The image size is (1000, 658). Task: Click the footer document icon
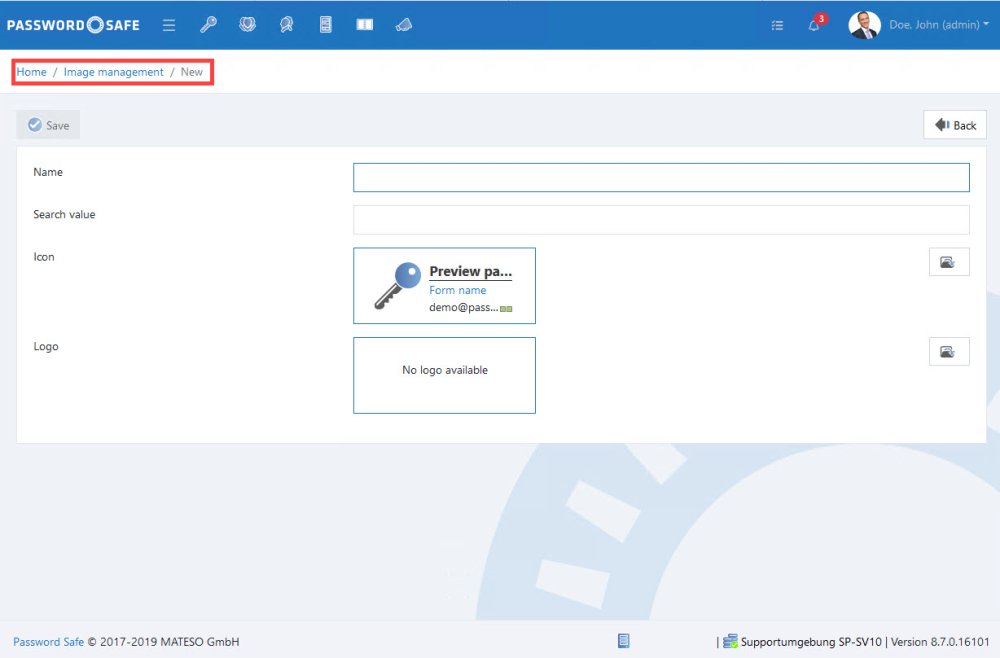624,641
